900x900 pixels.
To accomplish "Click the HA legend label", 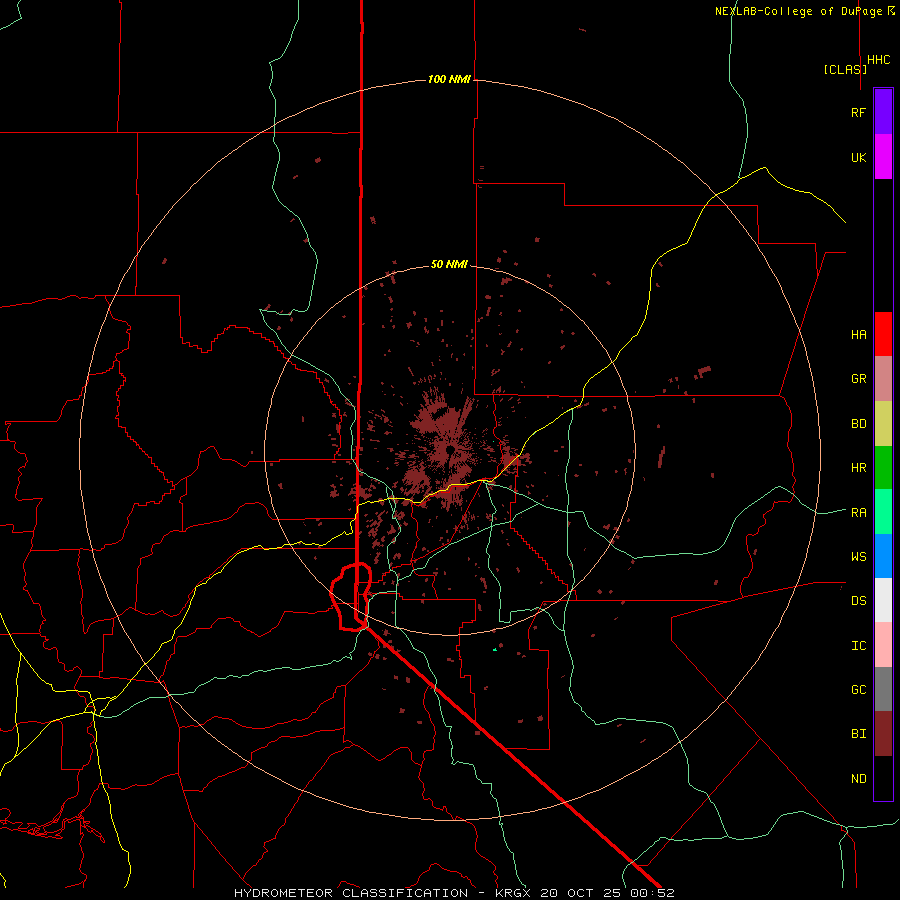I will point(858,334).
